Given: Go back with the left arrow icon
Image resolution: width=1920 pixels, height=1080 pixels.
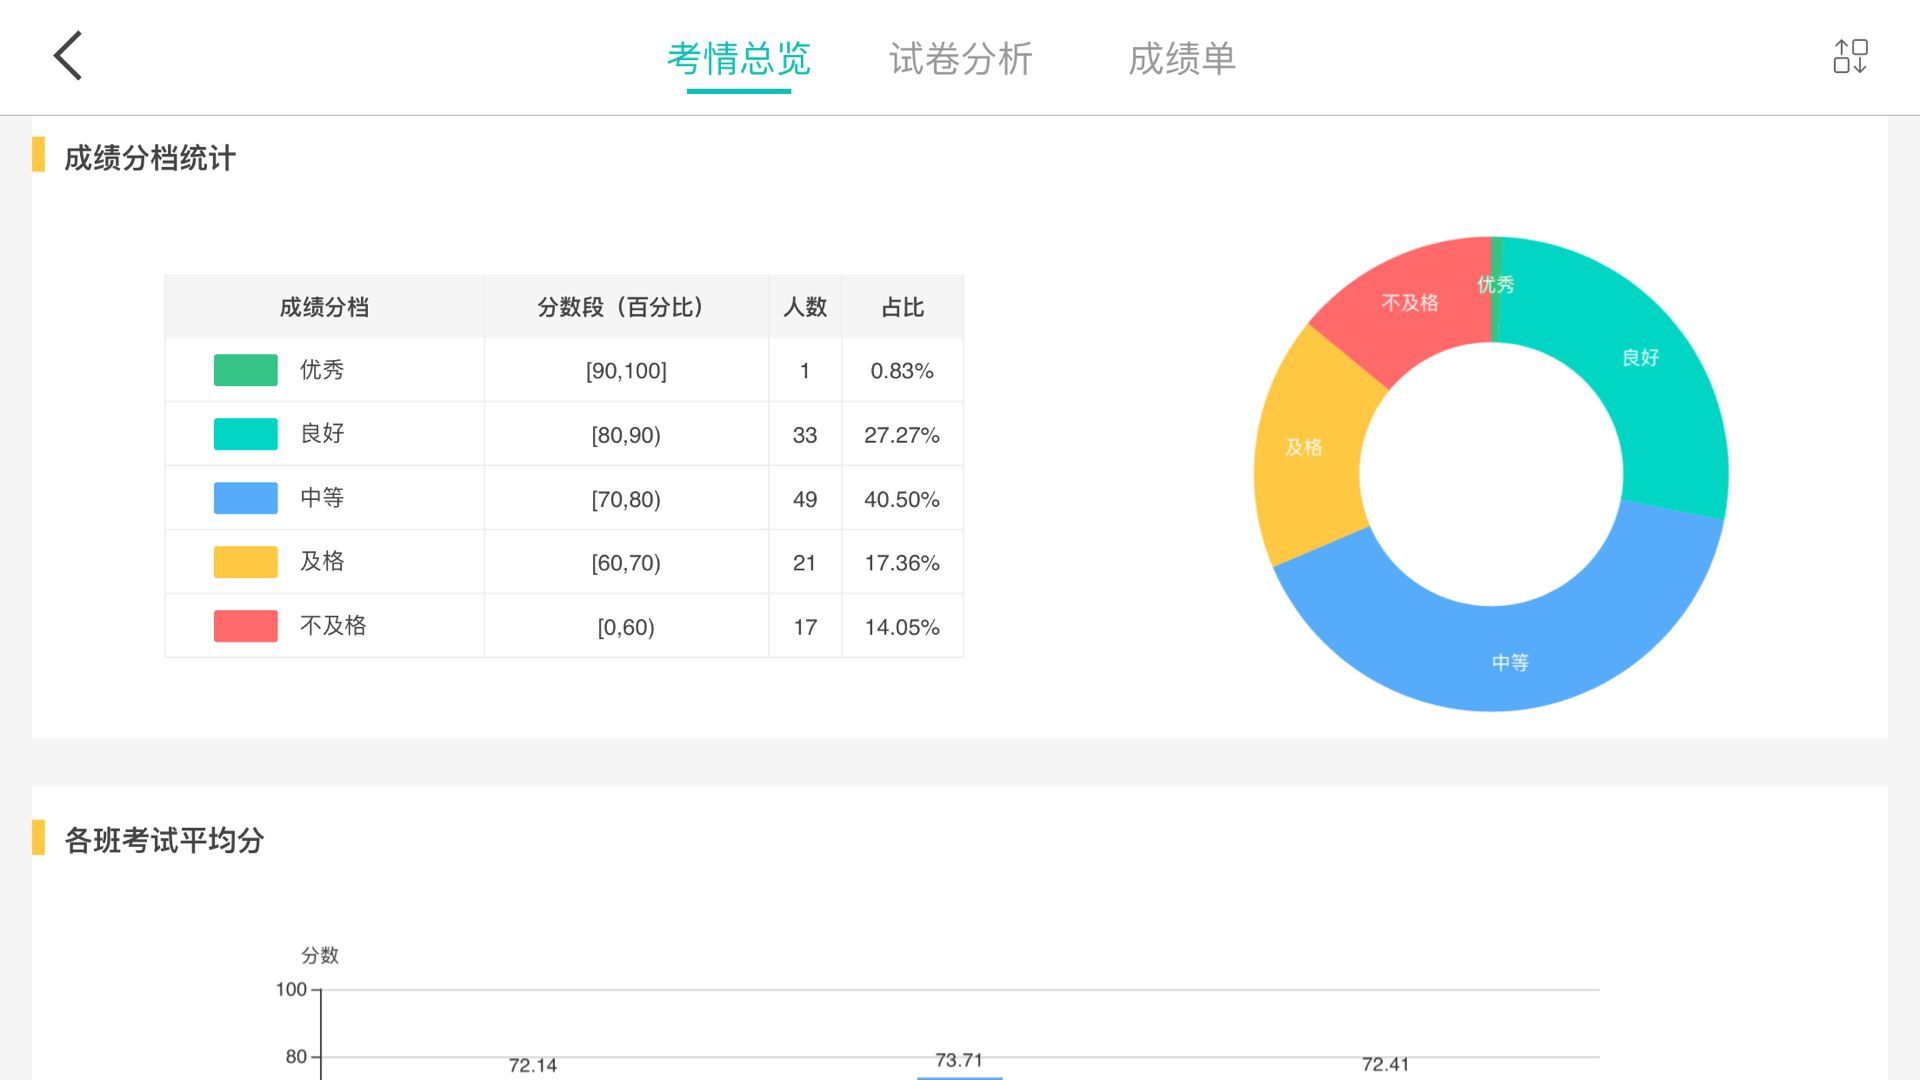Looking at the screenshot, I should click(x=68, y=56).
